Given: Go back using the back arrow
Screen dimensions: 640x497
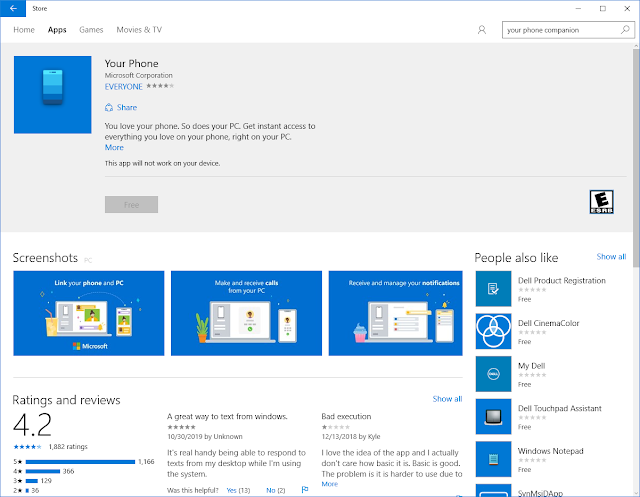Looking at the screenshot, I should [13, 9].
